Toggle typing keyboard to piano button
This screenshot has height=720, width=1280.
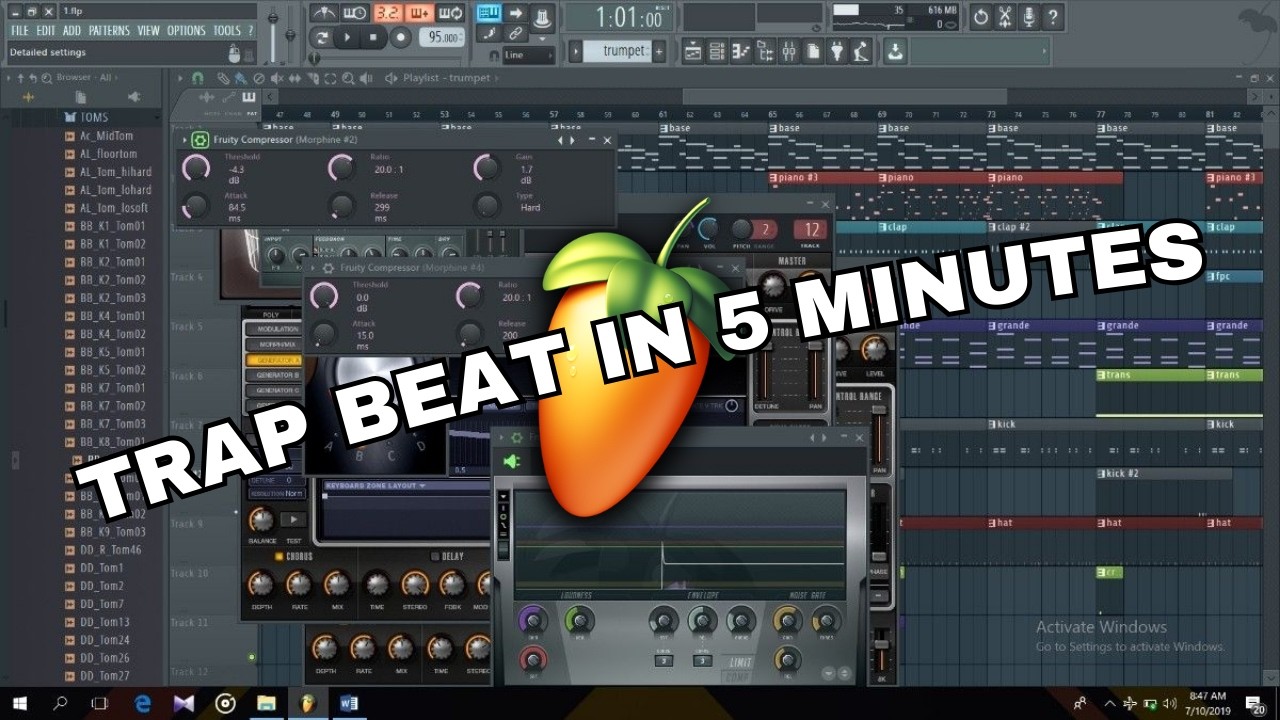489,13
